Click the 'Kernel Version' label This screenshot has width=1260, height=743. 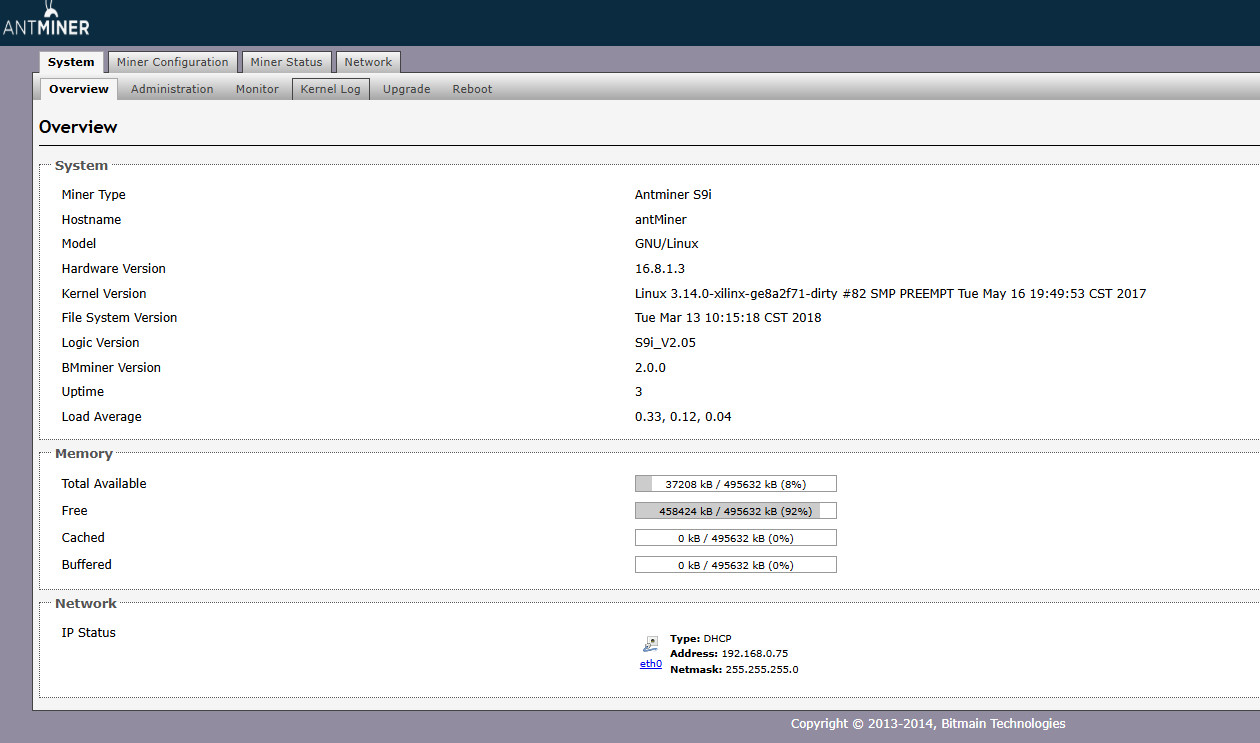tap(104, 294)
